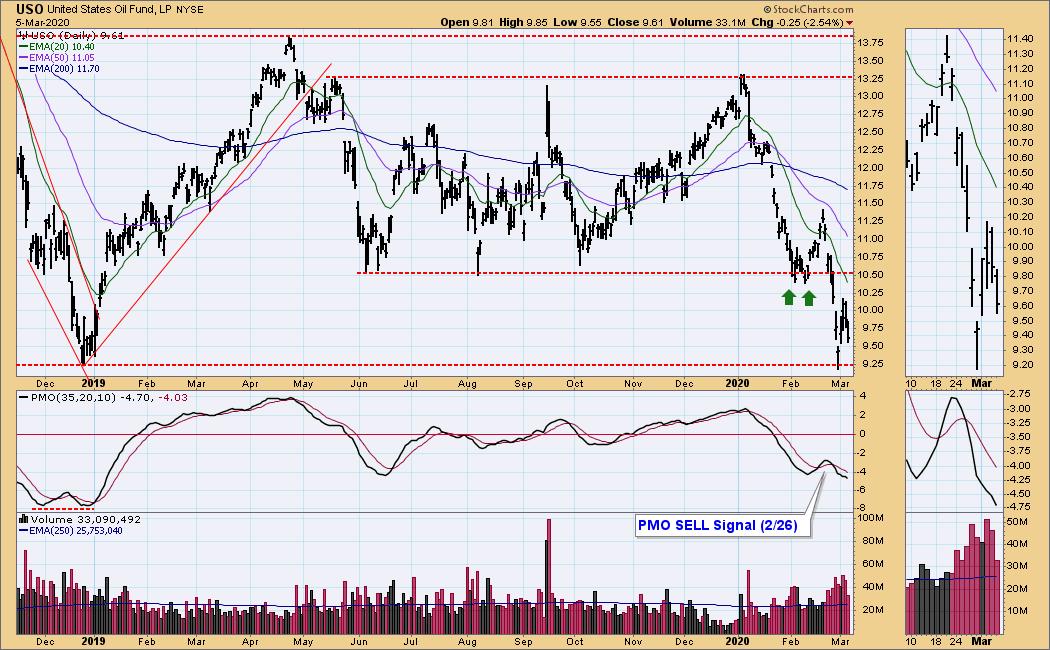This screenshot has width=1050, height=650.
Task: Click the Sep label on main chart axis
Action: pos(523,384)
